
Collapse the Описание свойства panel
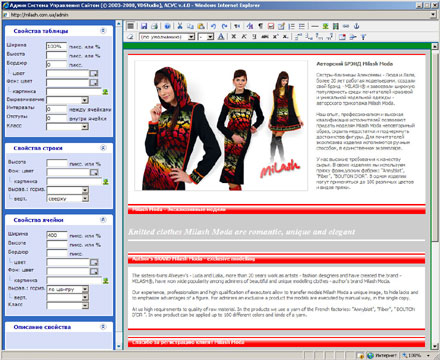click(x=103, y=327)
